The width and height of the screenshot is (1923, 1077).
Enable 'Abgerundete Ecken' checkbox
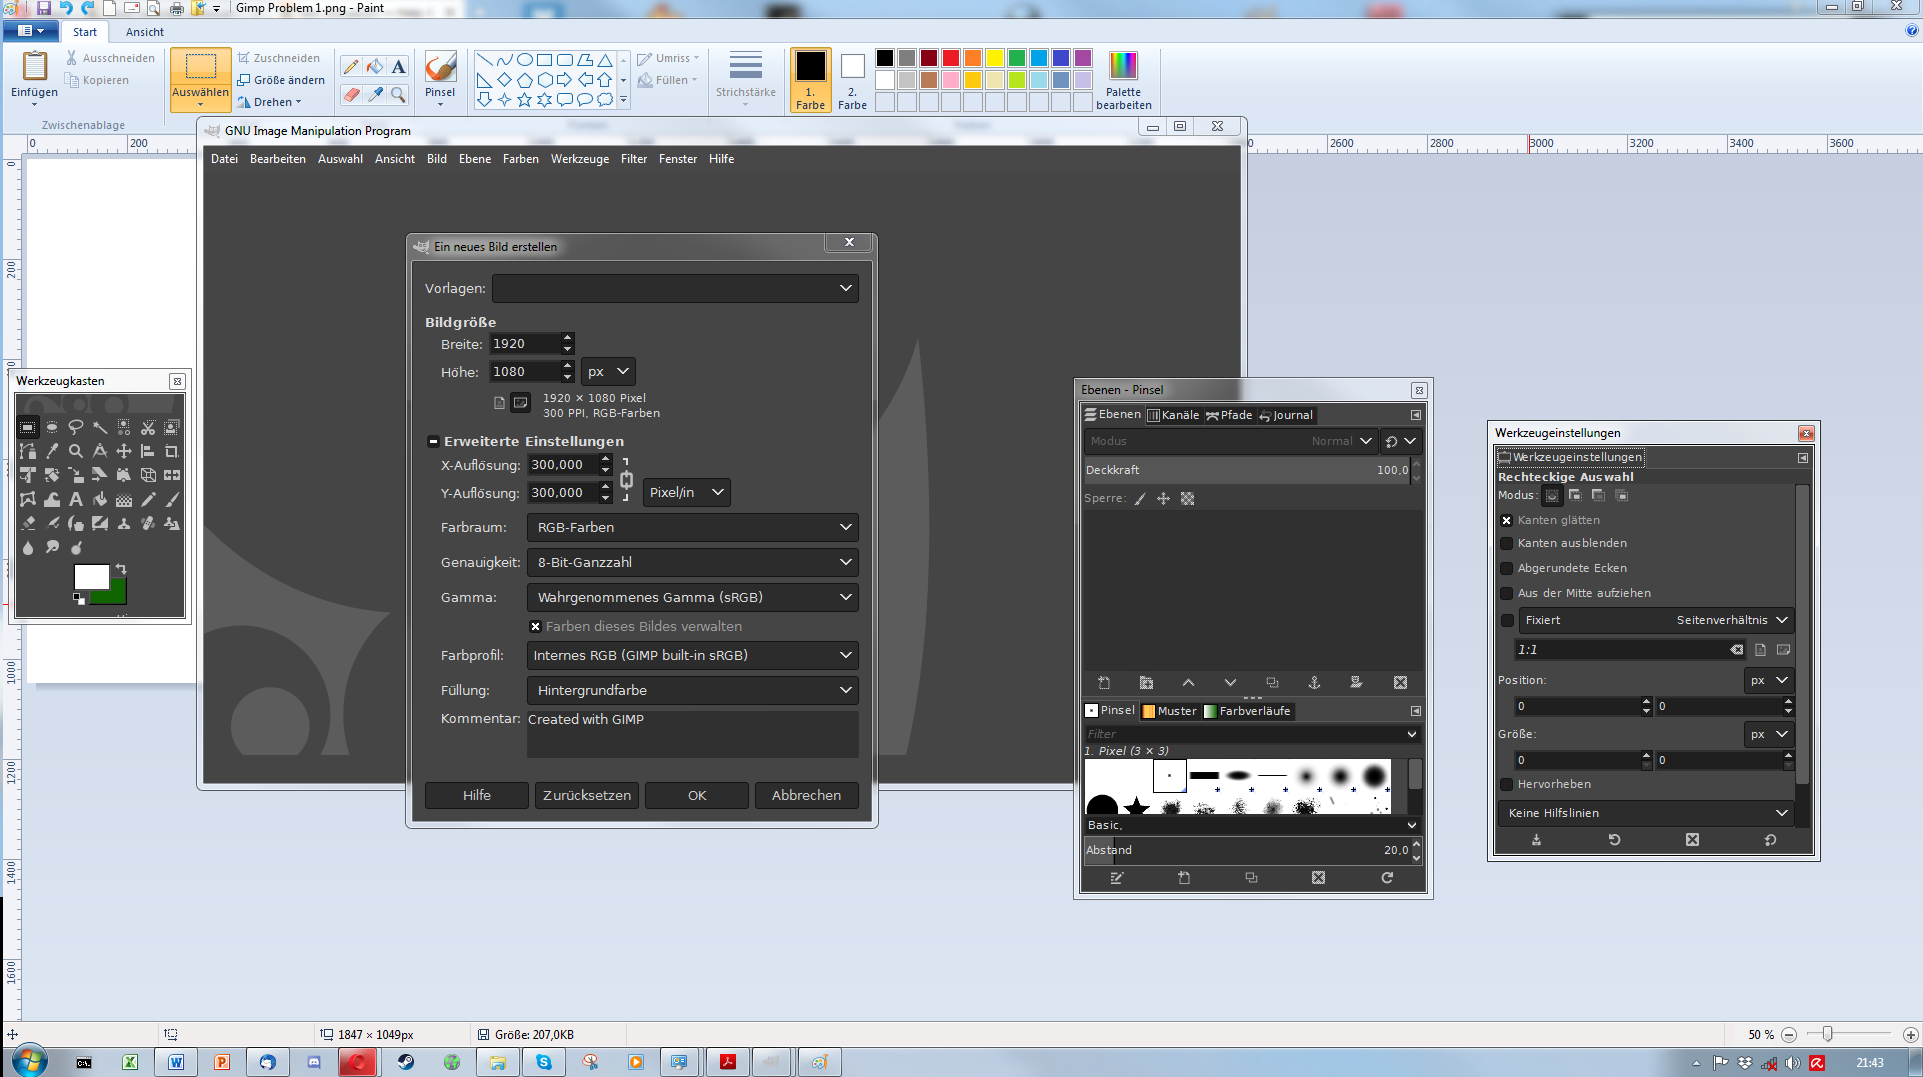click(1506, 568)
